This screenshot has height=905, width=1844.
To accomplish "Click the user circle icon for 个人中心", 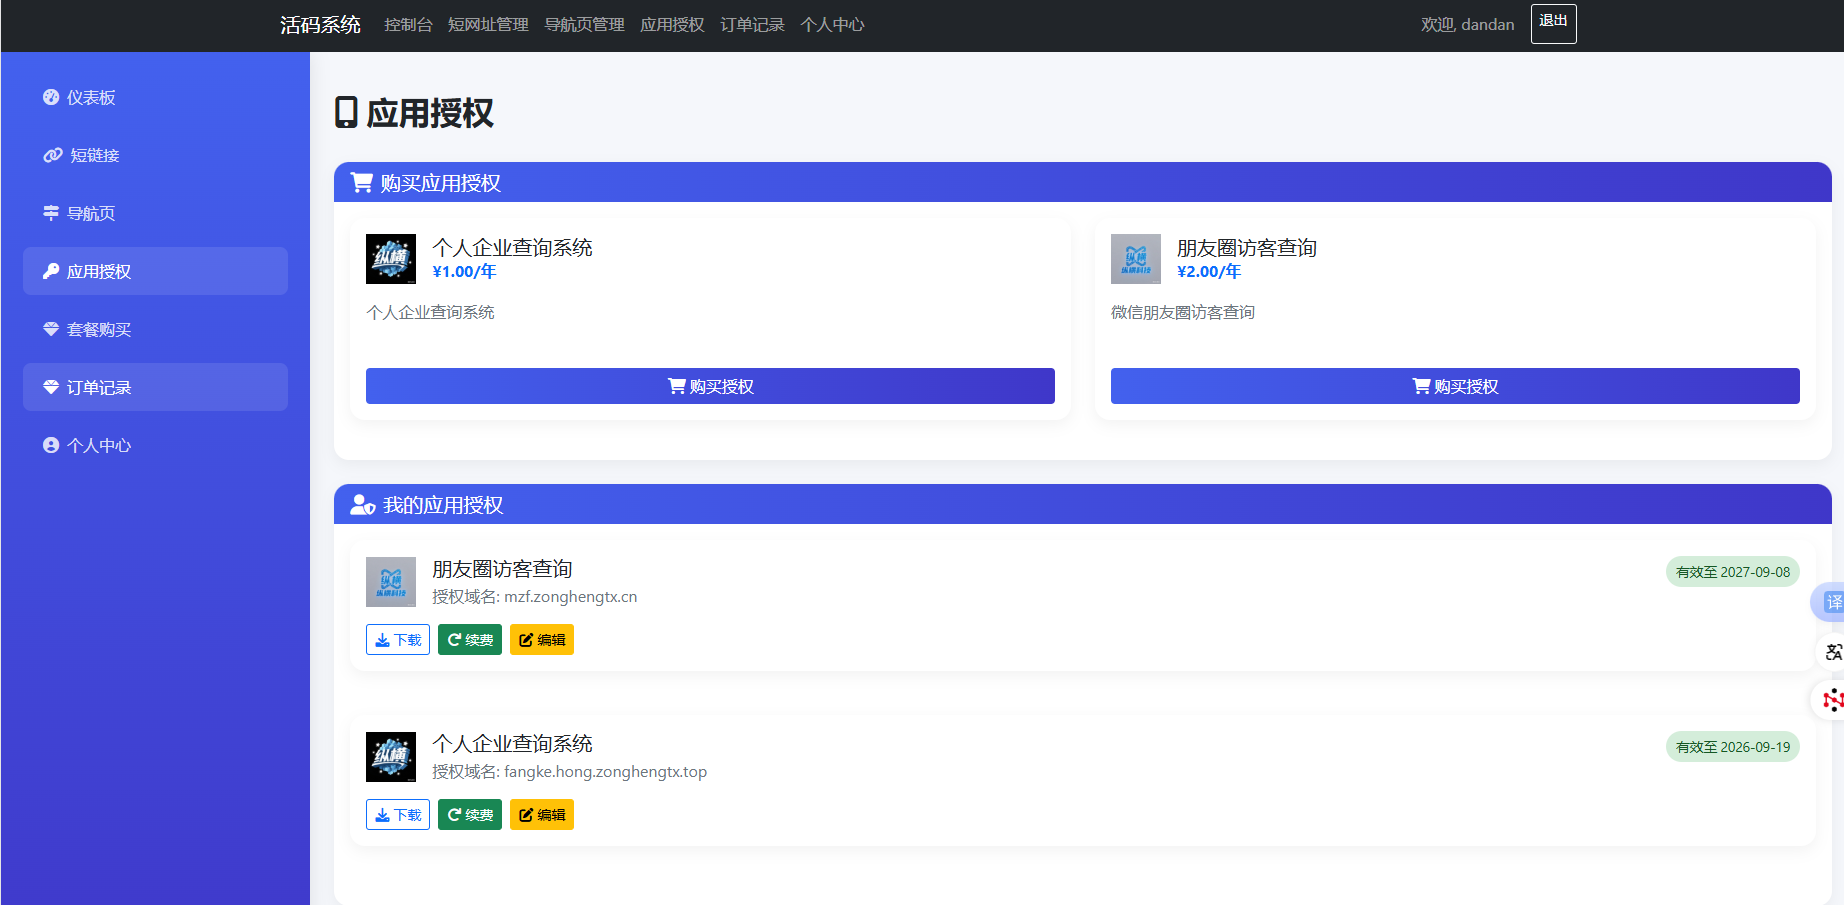I will (x=51, y=445).
